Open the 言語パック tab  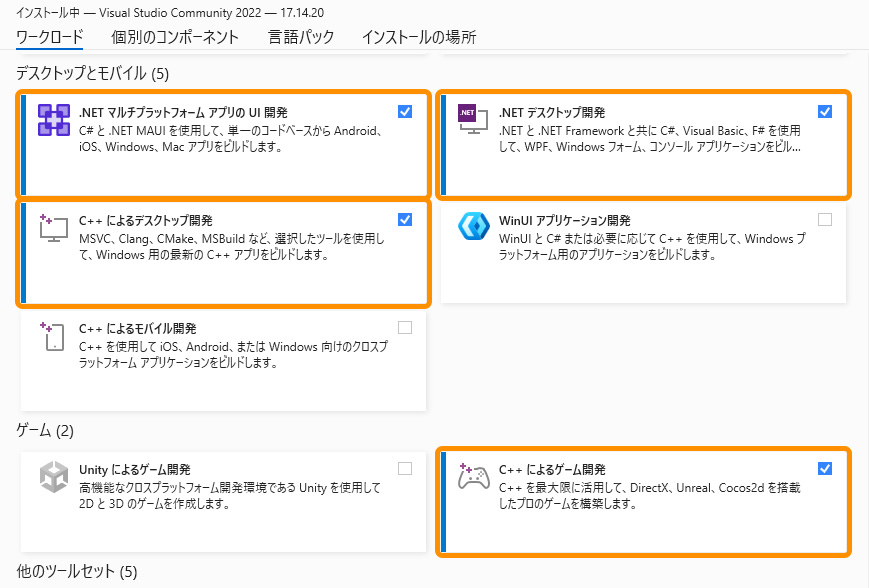tap(300, 37)
